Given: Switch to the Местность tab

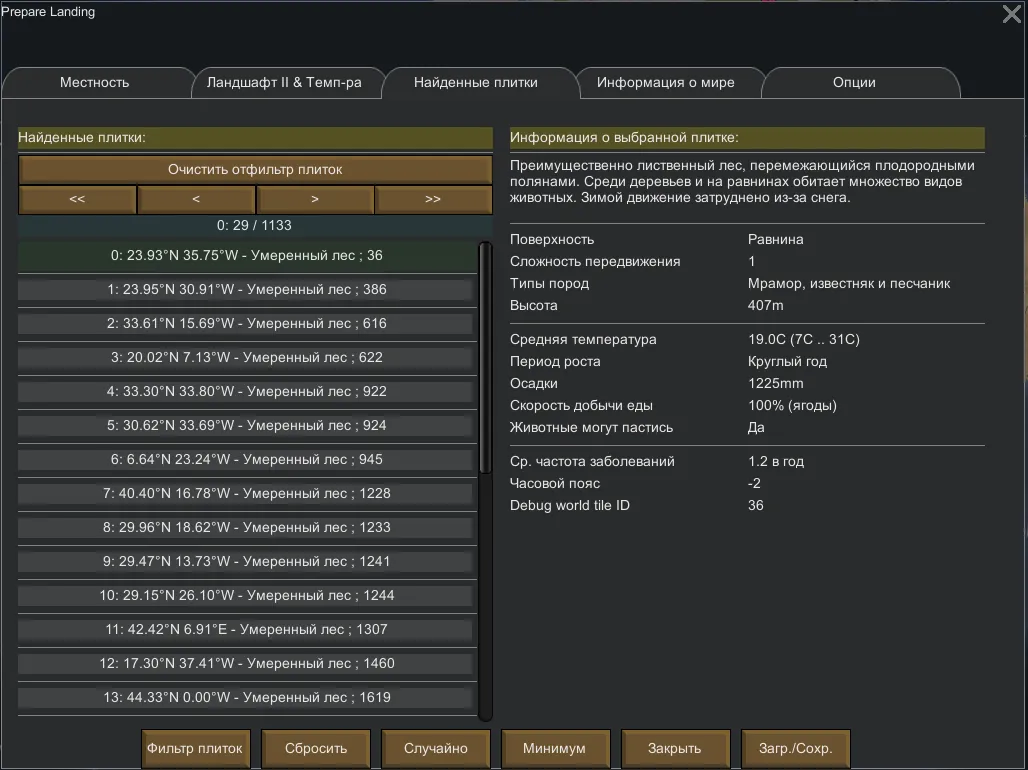Looking at the screenshot, I should pos(95,83).
